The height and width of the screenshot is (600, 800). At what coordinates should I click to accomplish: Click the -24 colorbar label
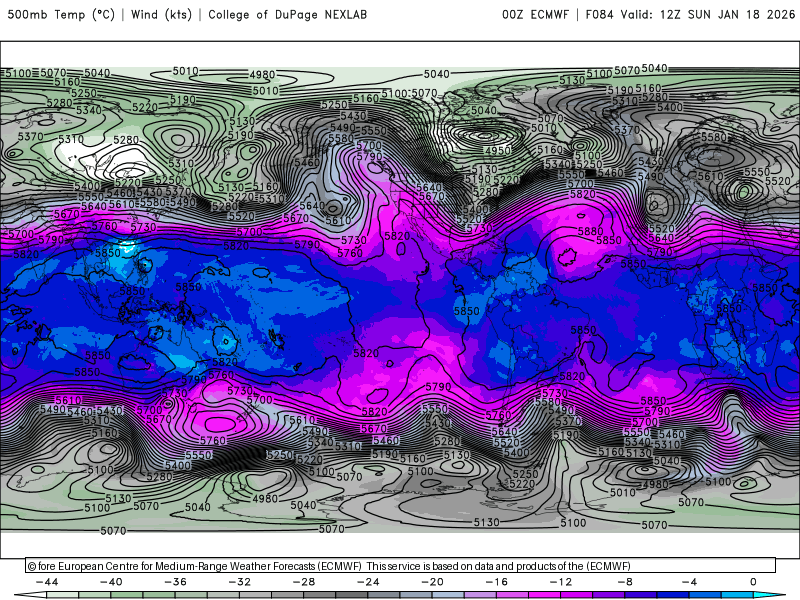point(368,582)
